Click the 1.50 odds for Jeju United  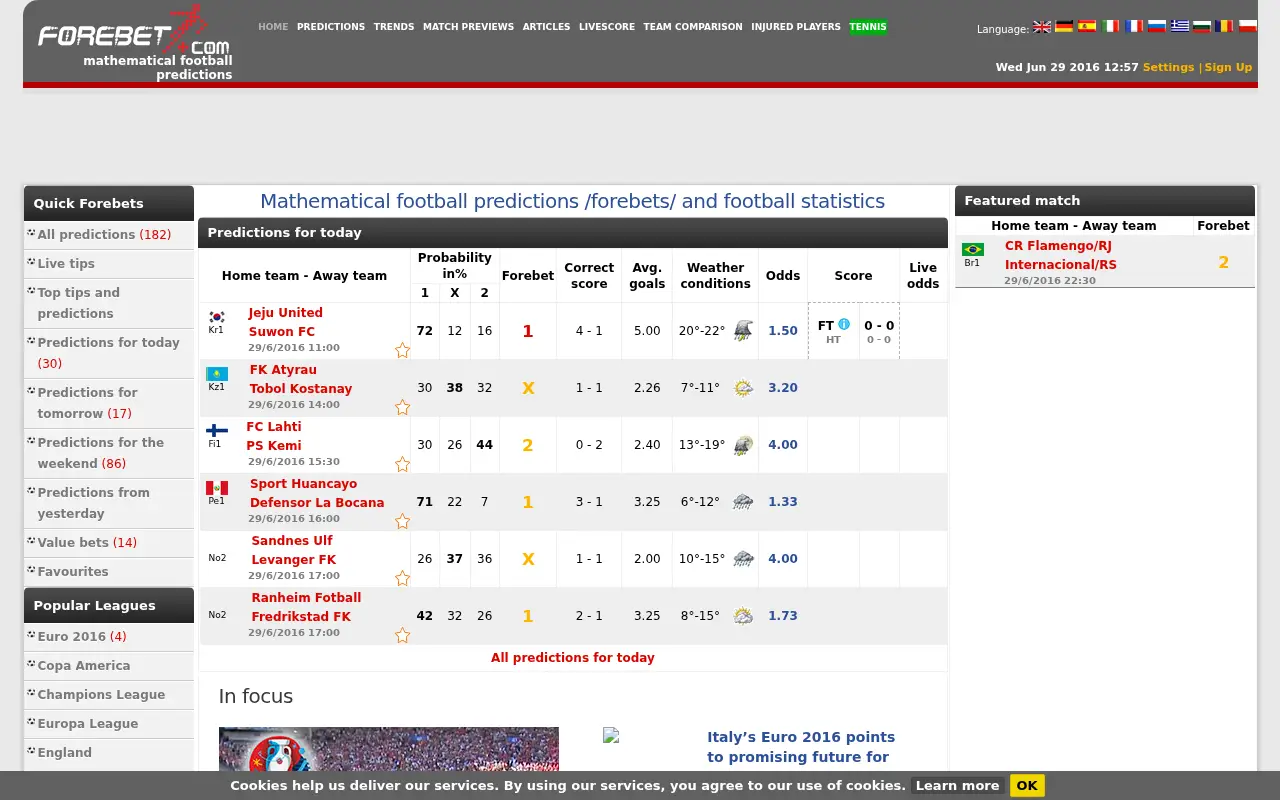coord(783,331)
